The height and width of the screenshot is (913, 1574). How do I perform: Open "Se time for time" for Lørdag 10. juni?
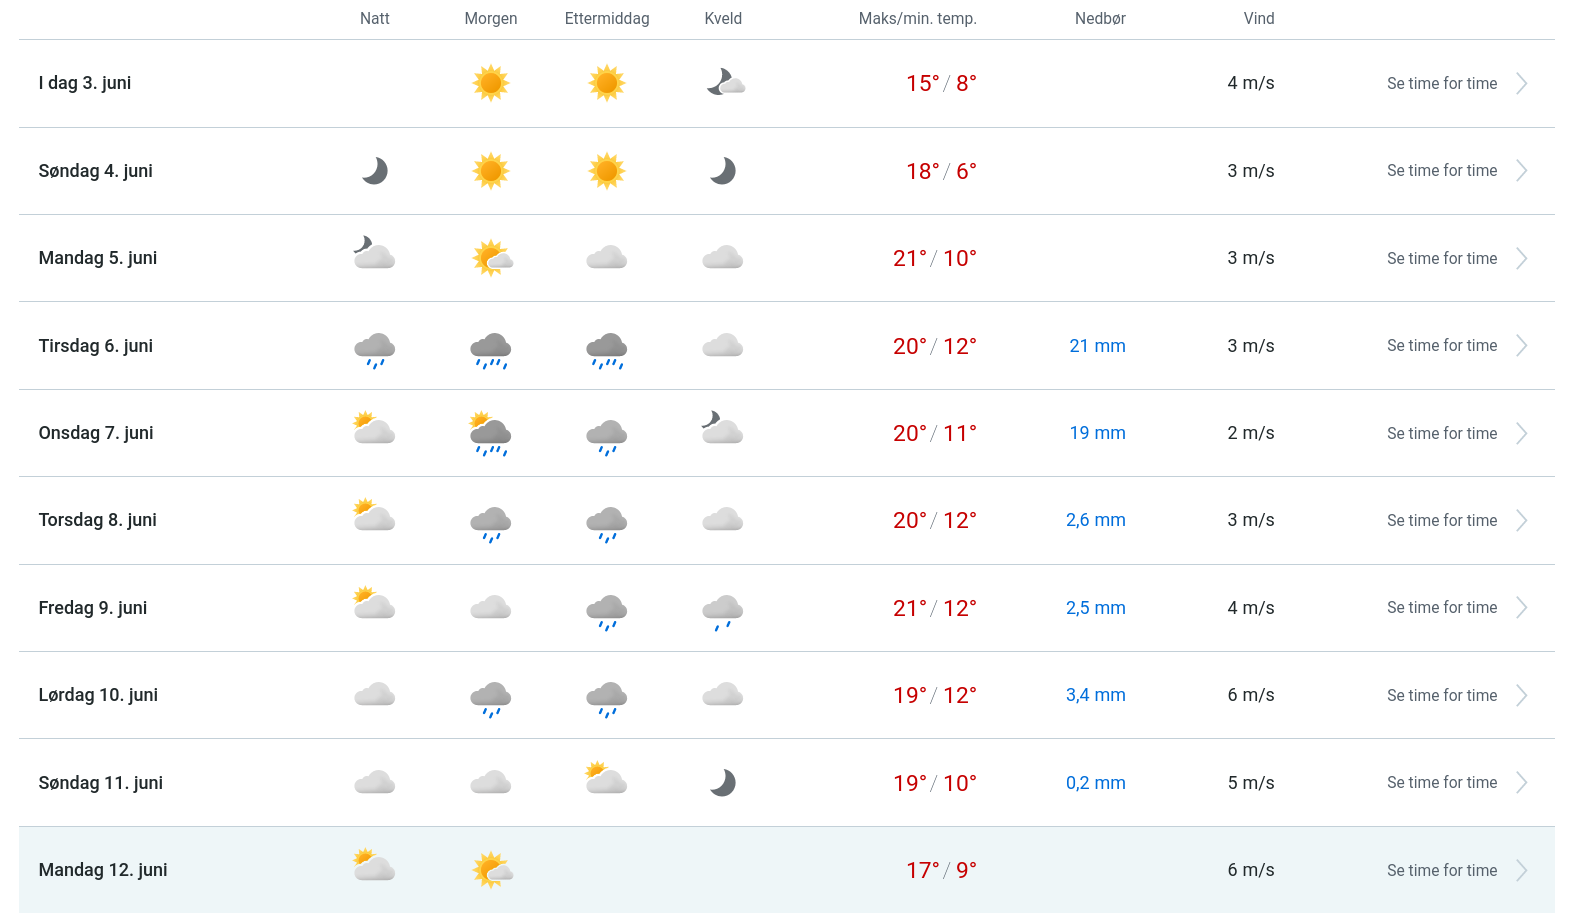[1441, 696]
